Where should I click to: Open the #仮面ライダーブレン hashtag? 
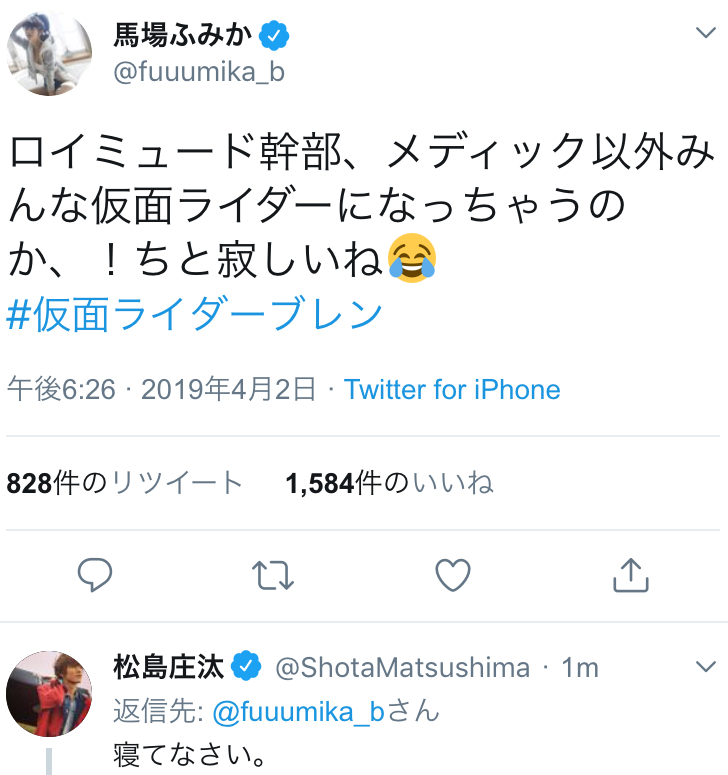195,314
